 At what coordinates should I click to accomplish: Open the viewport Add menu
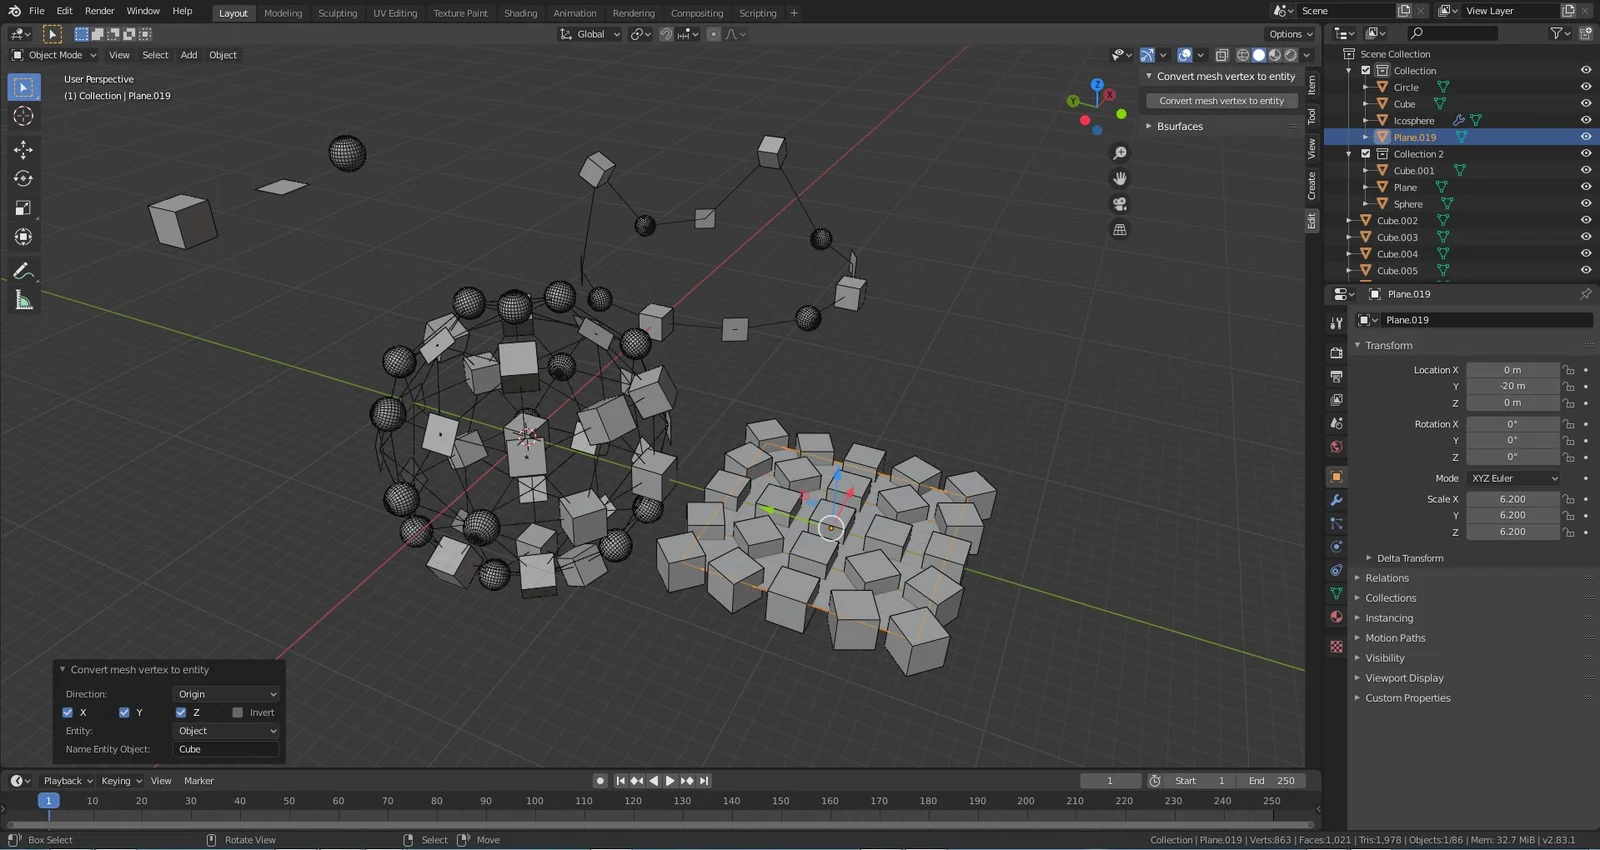(x=189, y=55)
